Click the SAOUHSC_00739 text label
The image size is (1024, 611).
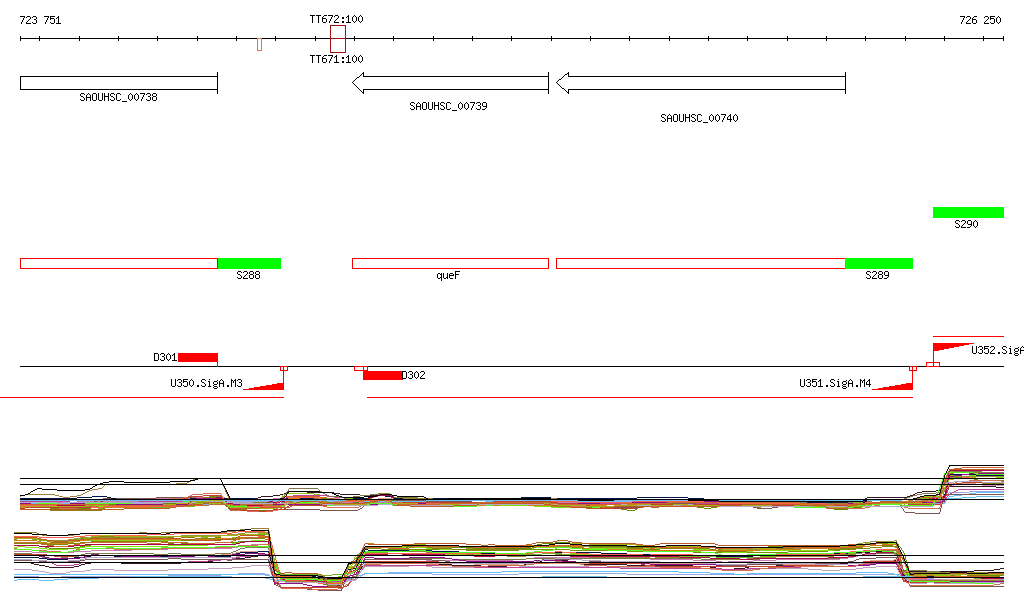[448, 105]
